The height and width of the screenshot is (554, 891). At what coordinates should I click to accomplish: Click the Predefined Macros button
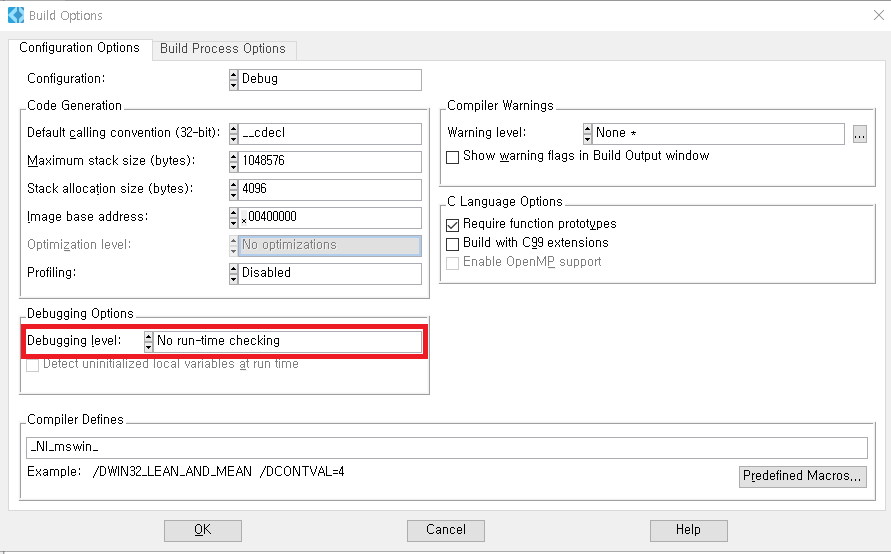[802, 476]
